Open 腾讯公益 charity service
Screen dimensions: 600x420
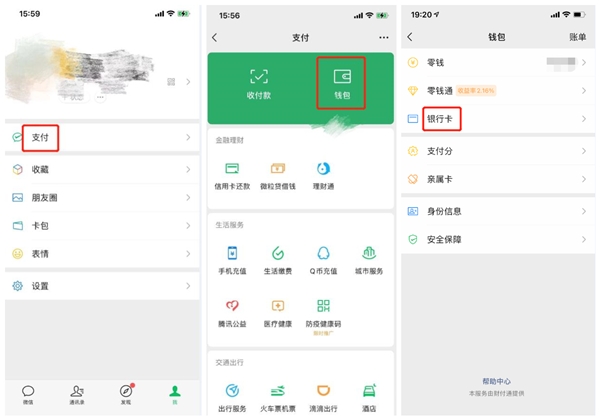(x=232, y=314)
